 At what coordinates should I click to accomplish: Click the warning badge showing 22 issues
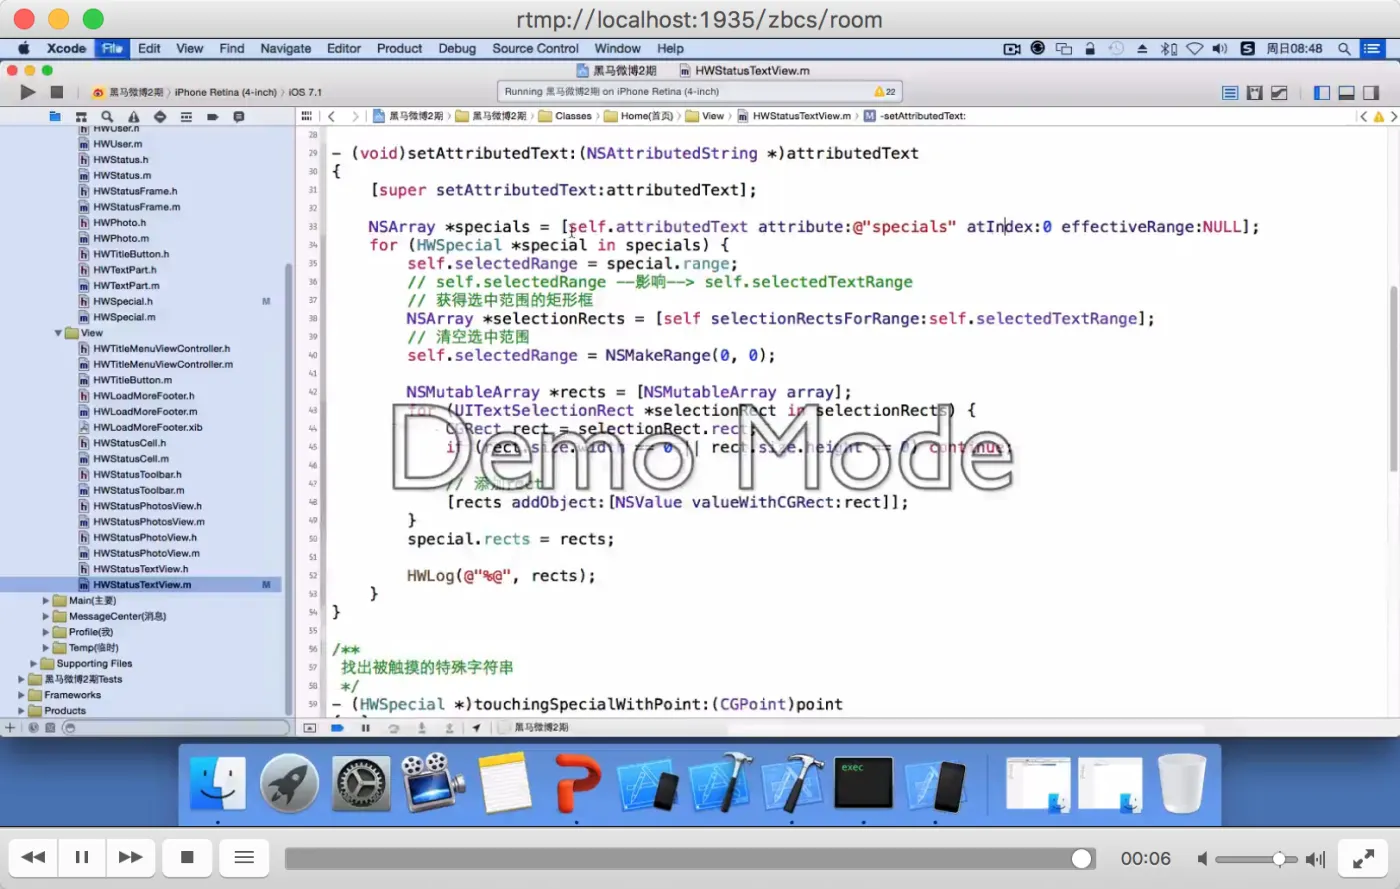pos(885,92)
